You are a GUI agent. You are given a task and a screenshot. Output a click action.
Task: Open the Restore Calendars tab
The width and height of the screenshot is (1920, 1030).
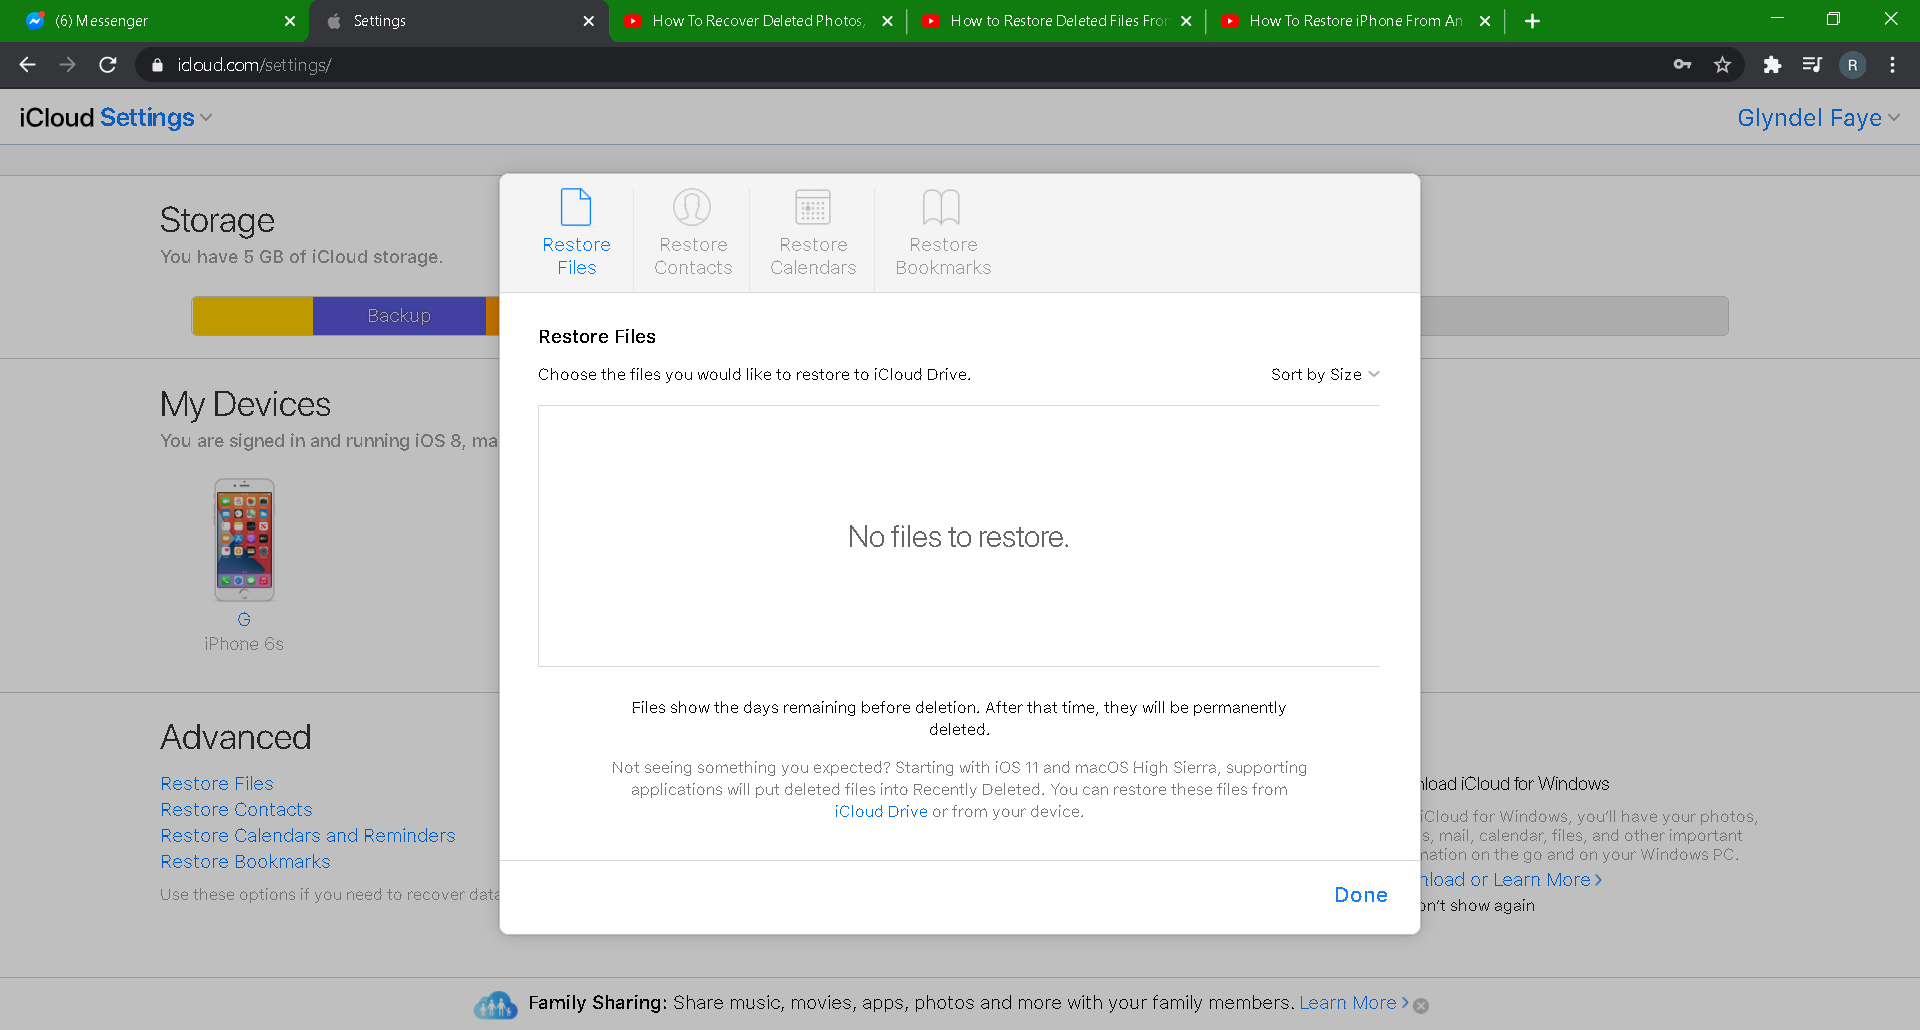pos(813,233)
